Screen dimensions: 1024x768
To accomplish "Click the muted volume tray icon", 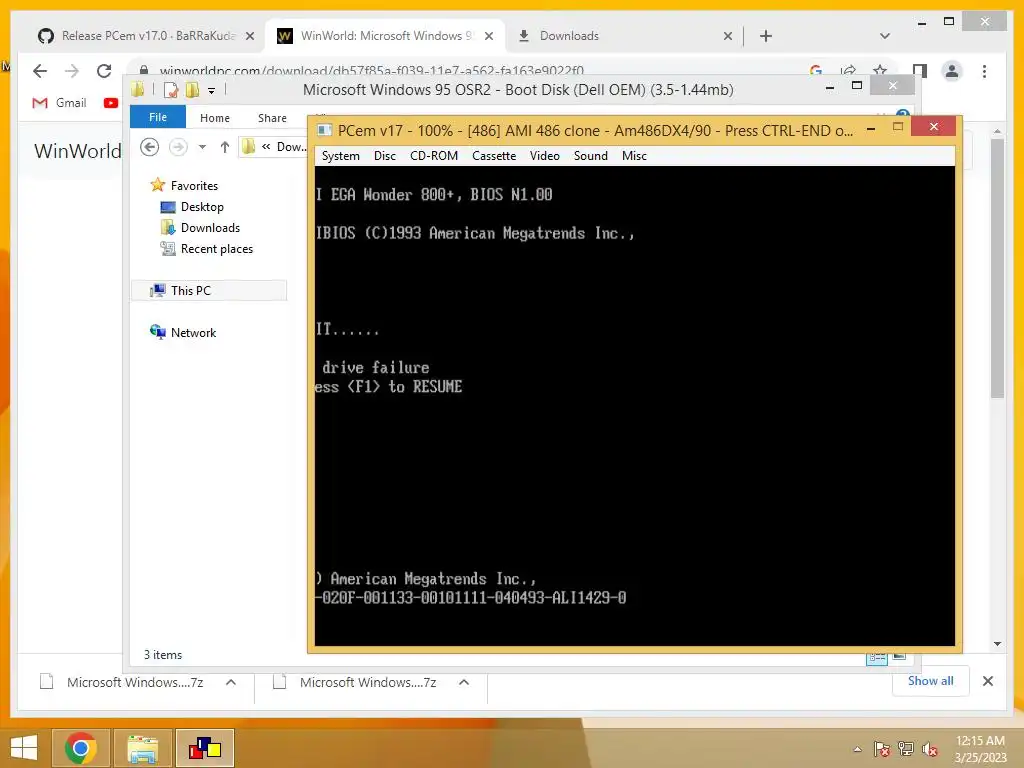I will (930, 749).
